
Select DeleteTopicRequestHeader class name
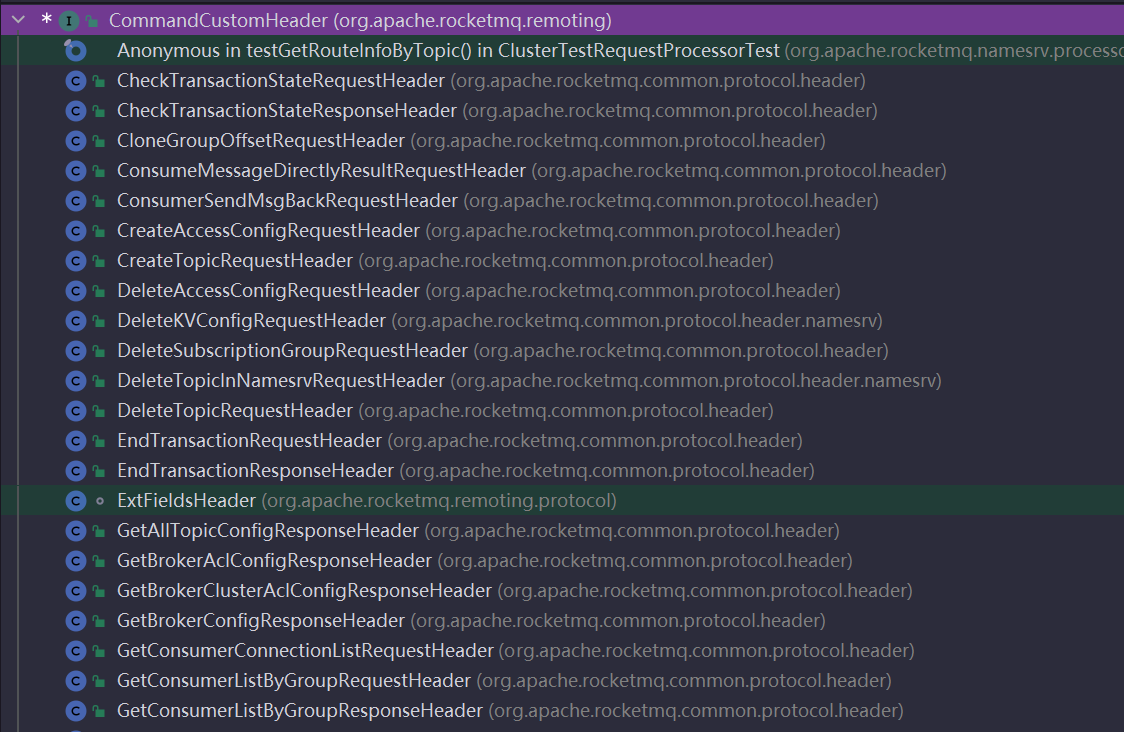point(234,411)
